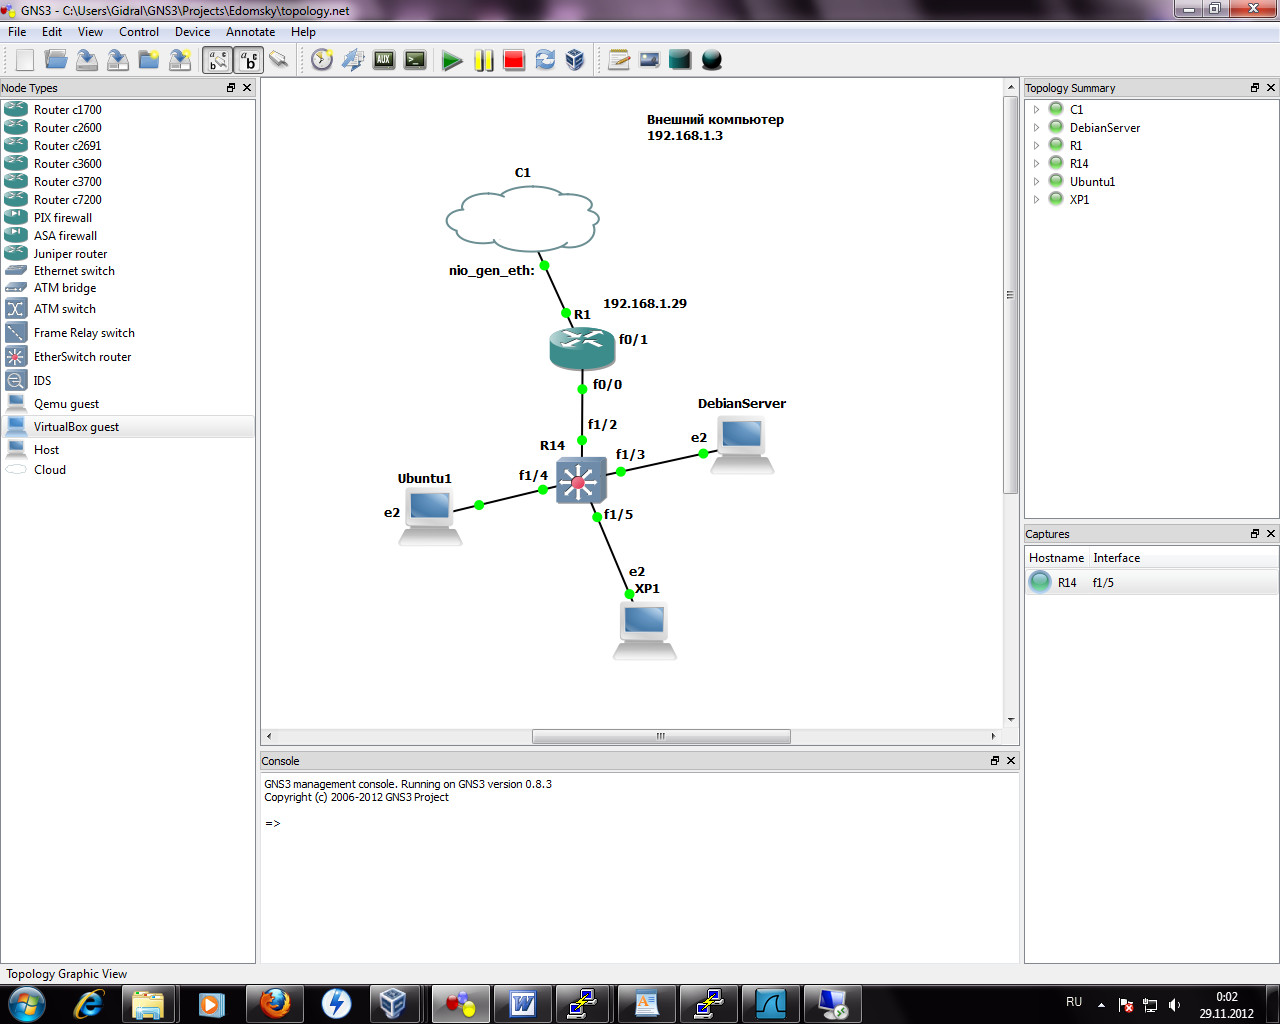Click the New blank topology icon
The height and width of the screenshot is (1024, 1280).
25,60
